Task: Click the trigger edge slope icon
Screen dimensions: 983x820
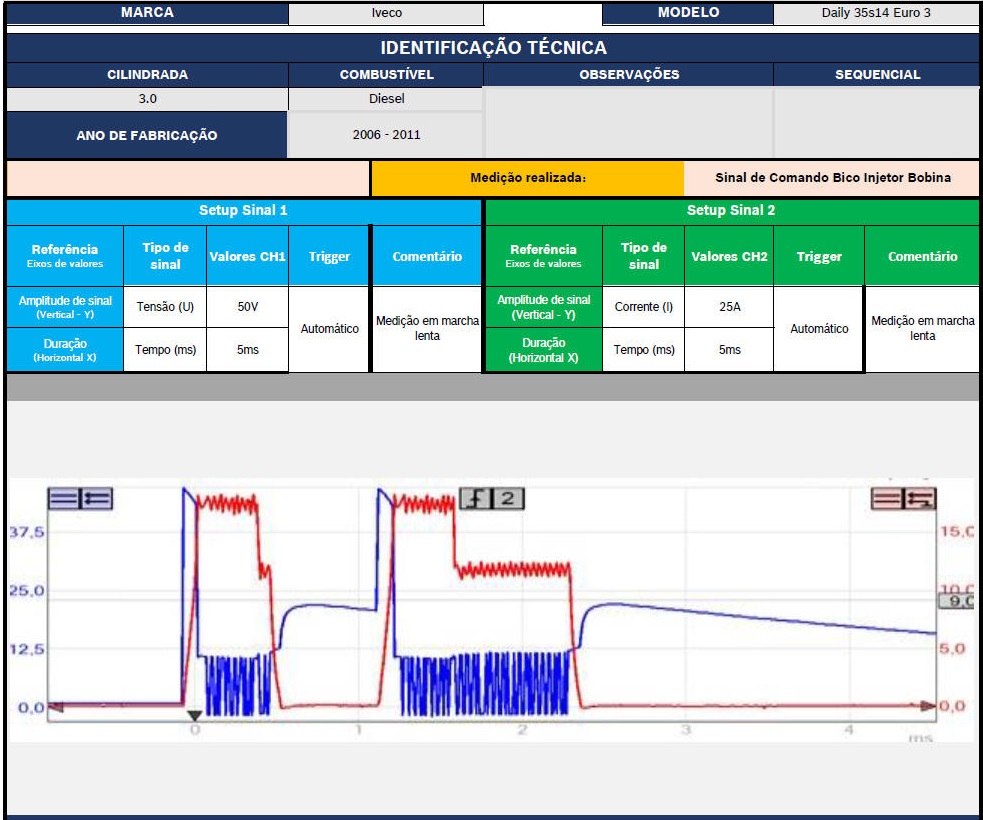Action: [476, 498]
